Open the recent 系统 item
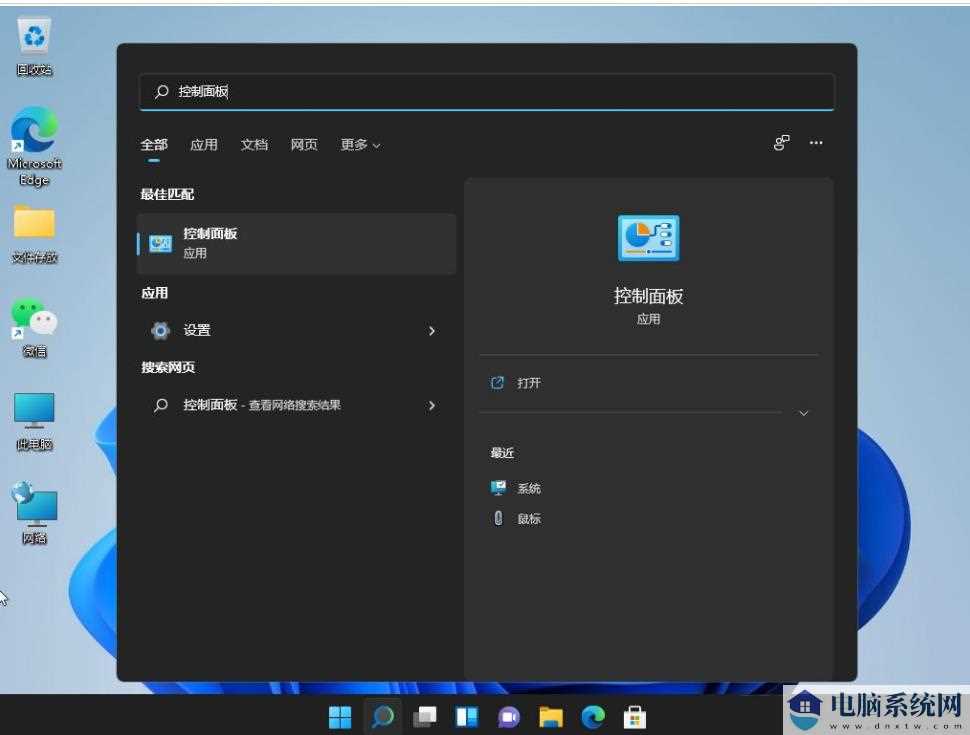Viewport: 970px width, 735px height. click(x=529, y=488)
